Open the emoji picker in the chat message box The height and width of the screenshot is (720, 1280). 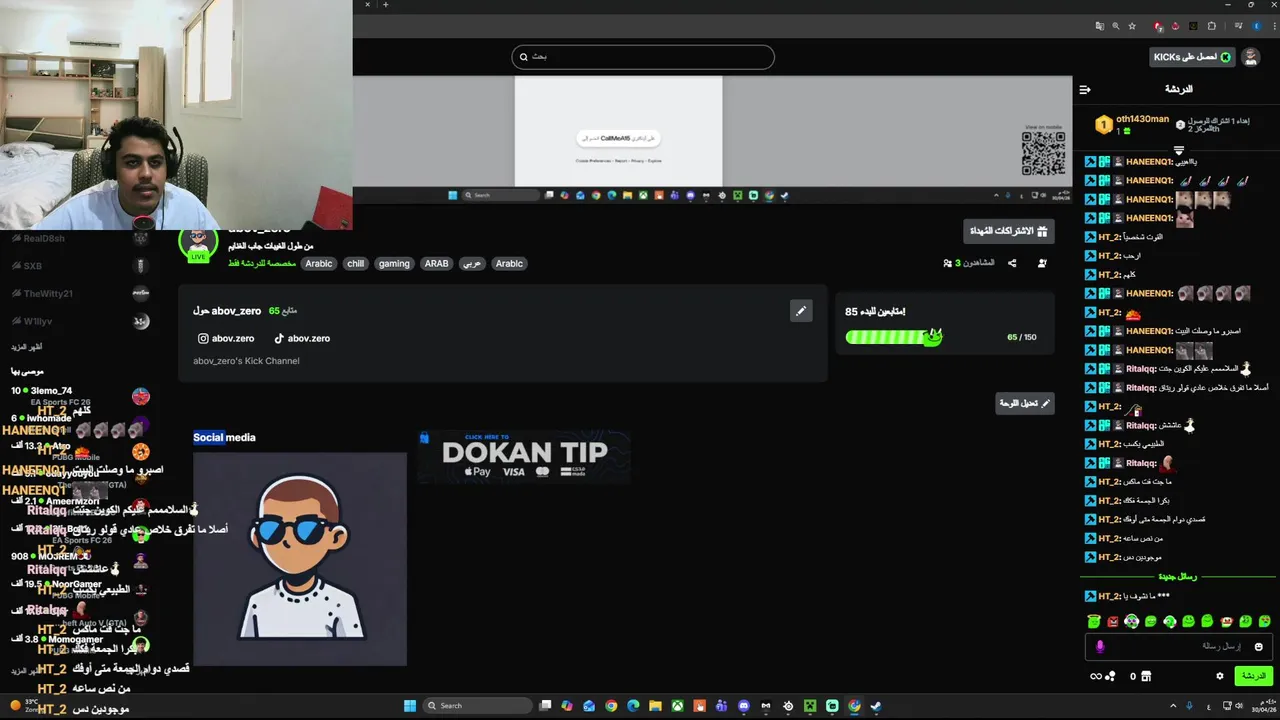(1258, 647)
